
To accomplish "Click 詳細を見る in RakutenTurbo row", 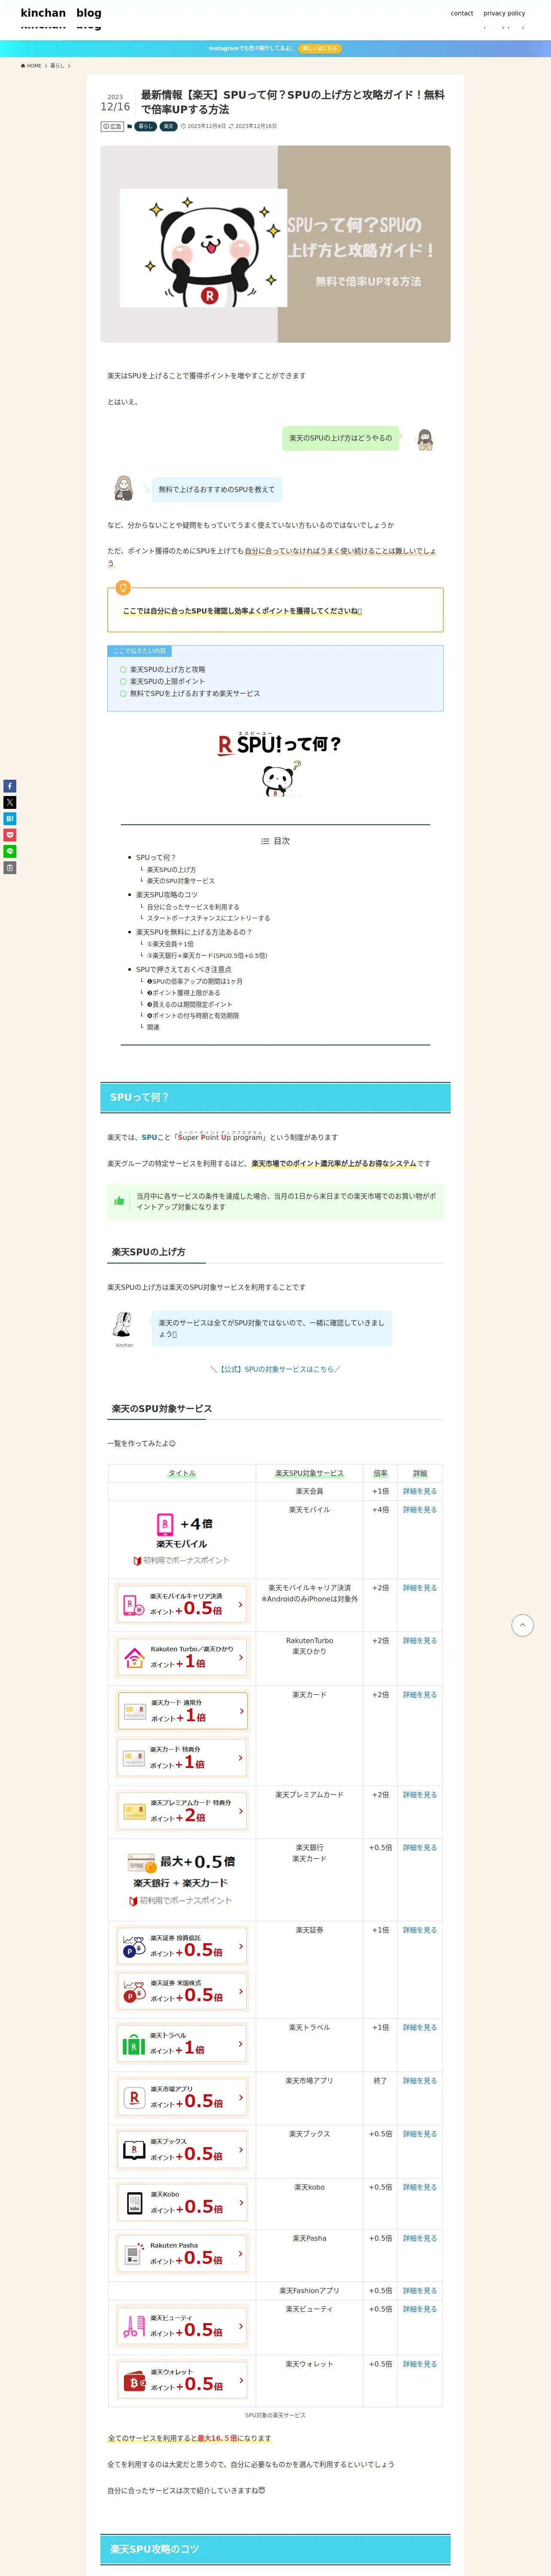I will [x=420, y=1641].
